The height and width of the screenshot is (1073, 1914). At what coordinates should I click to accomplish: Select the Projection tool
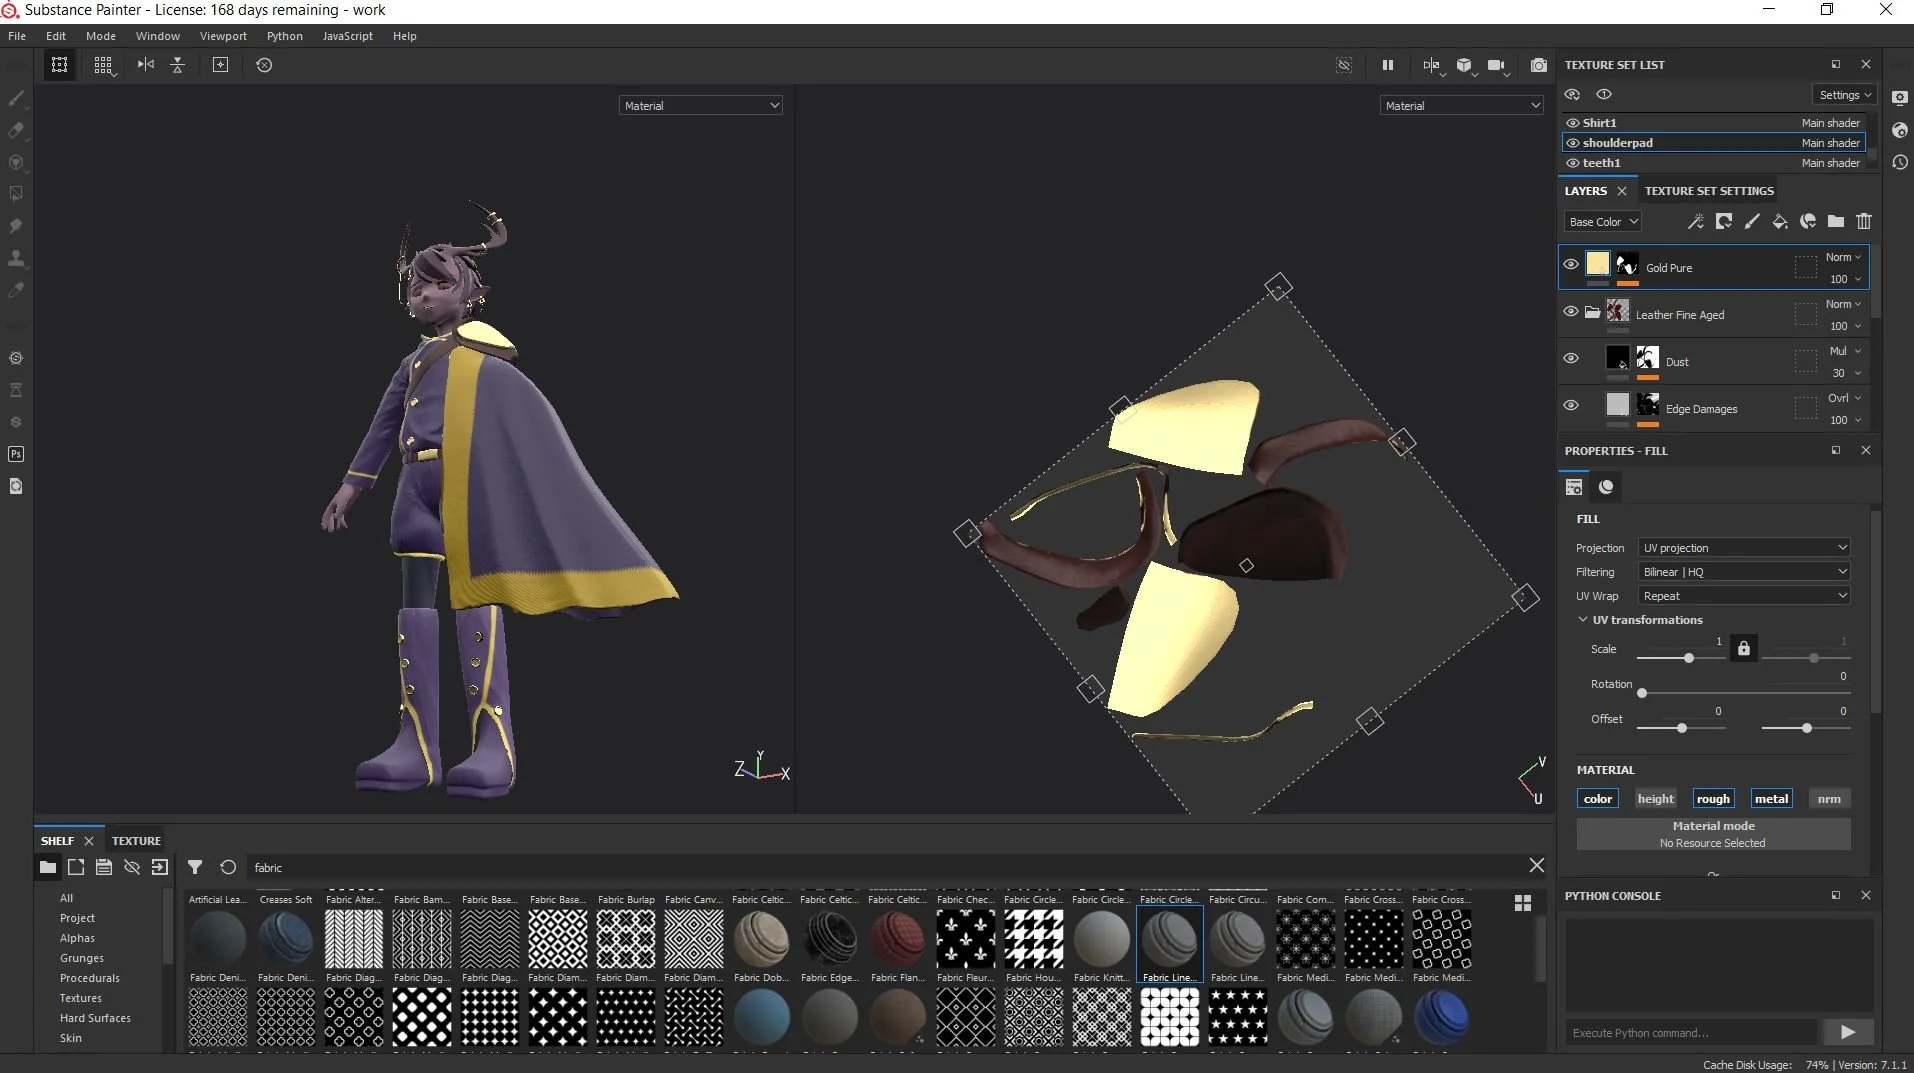[16, 162]
